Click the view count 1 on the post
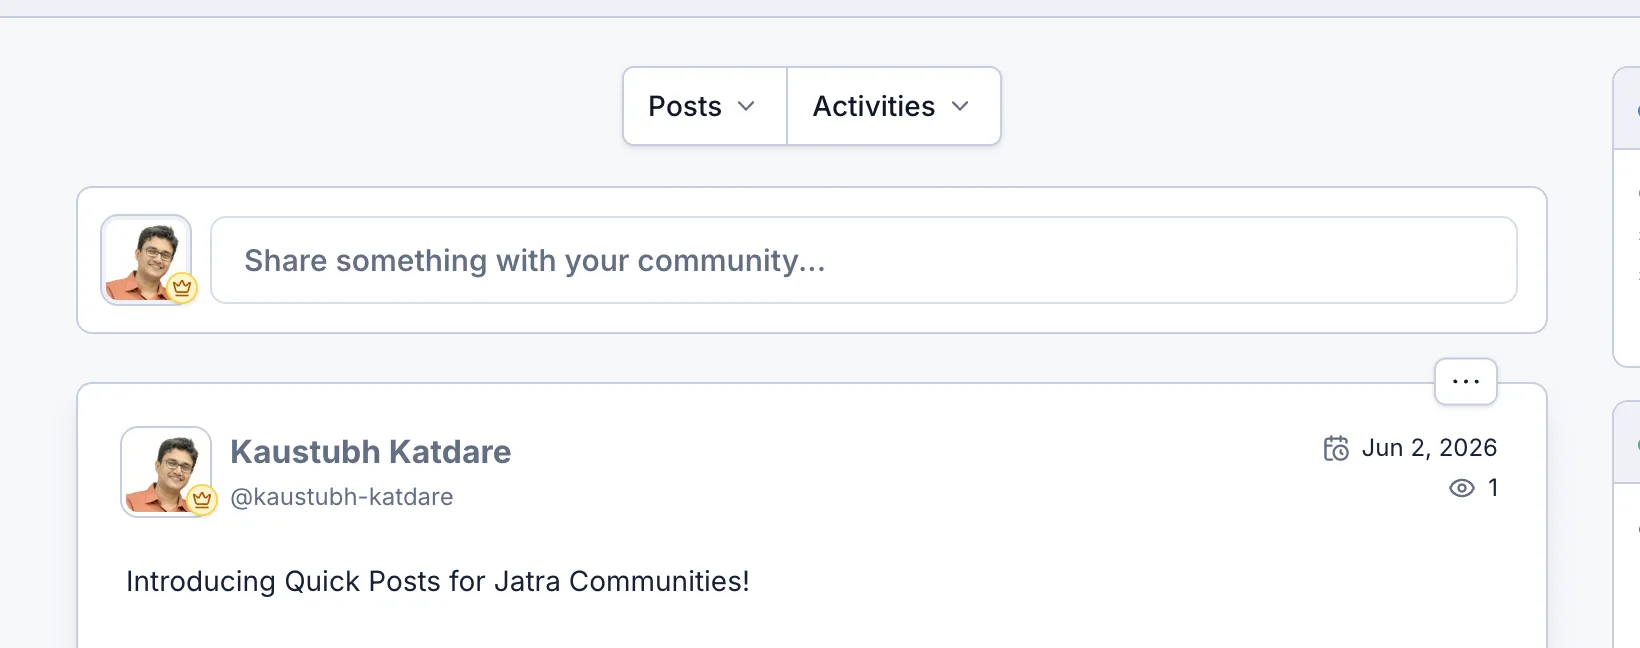The height and width of the screenshot is (648, 1640). pyautogui.click(x=1493, y=488)
